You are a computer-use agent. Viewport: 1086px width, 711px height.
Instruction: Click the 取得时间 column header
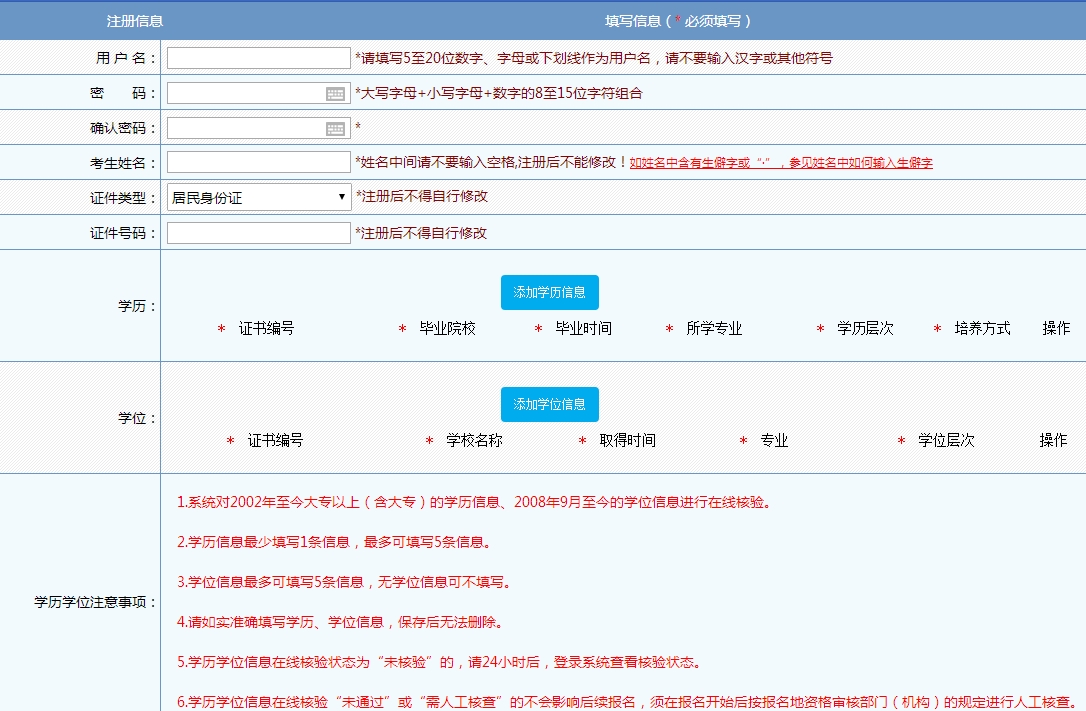coord(627,441)
